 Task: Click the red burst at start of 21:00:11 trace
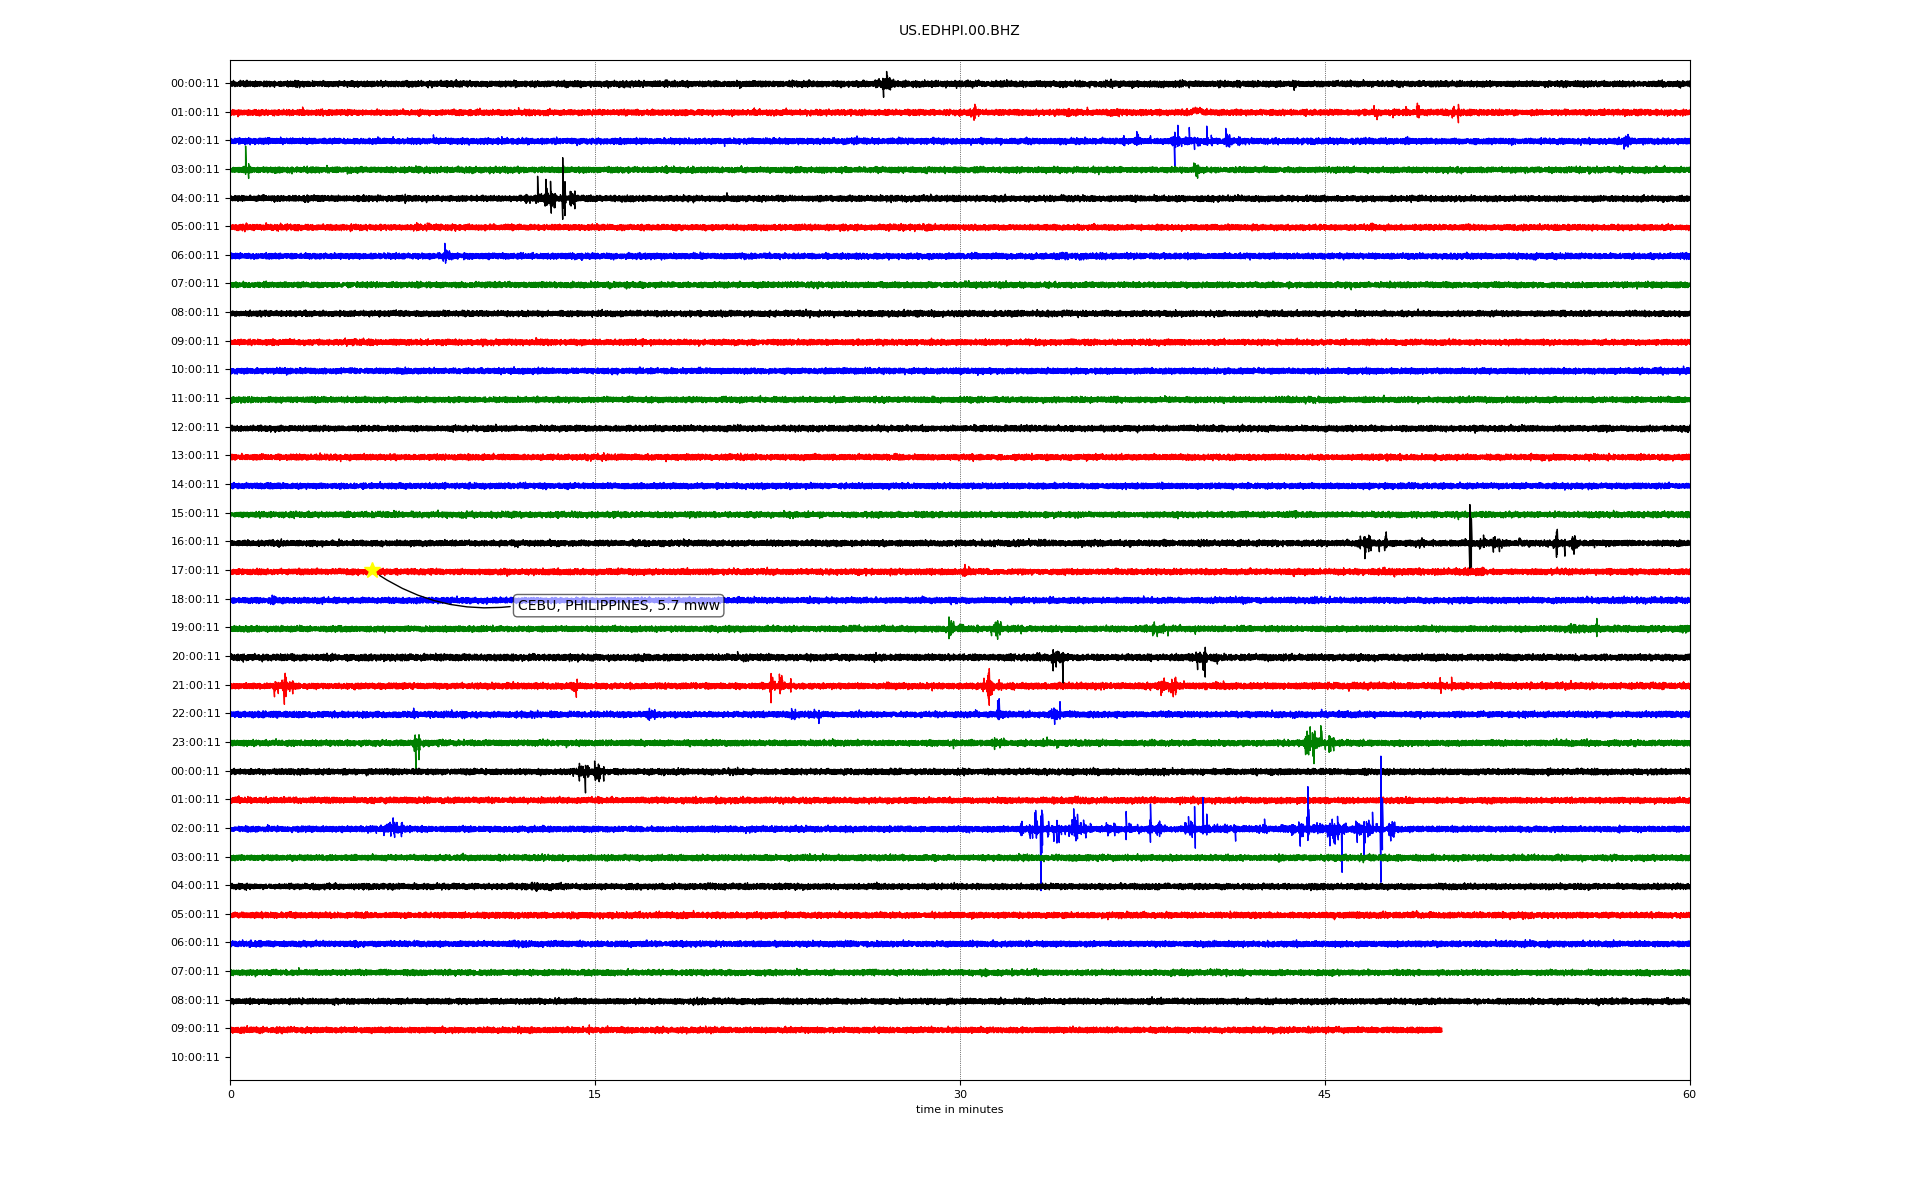284,686
